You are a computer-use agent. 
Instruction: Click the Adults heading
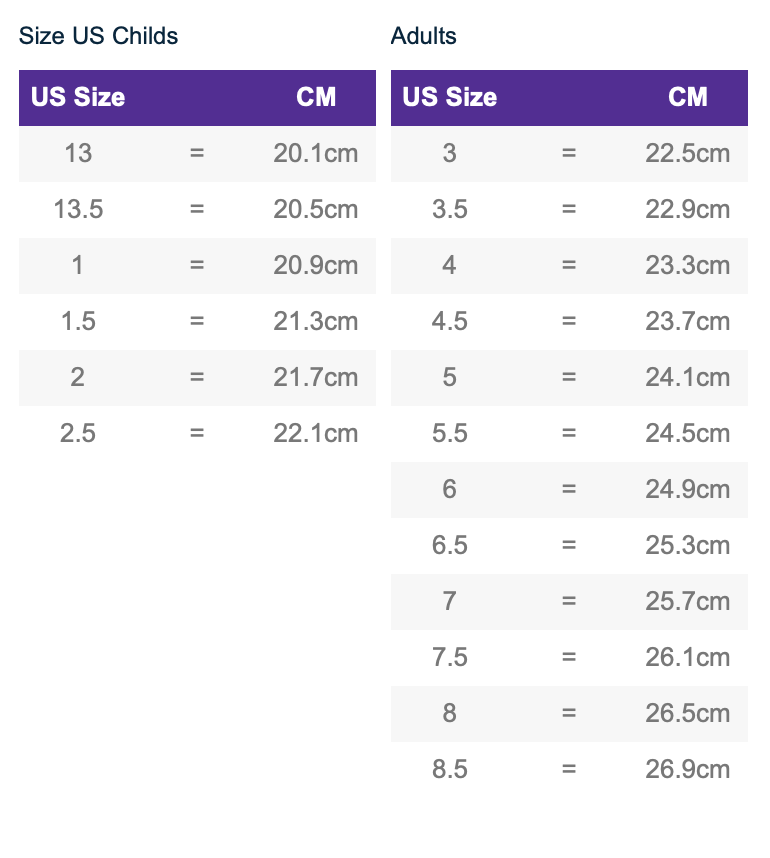424,36
